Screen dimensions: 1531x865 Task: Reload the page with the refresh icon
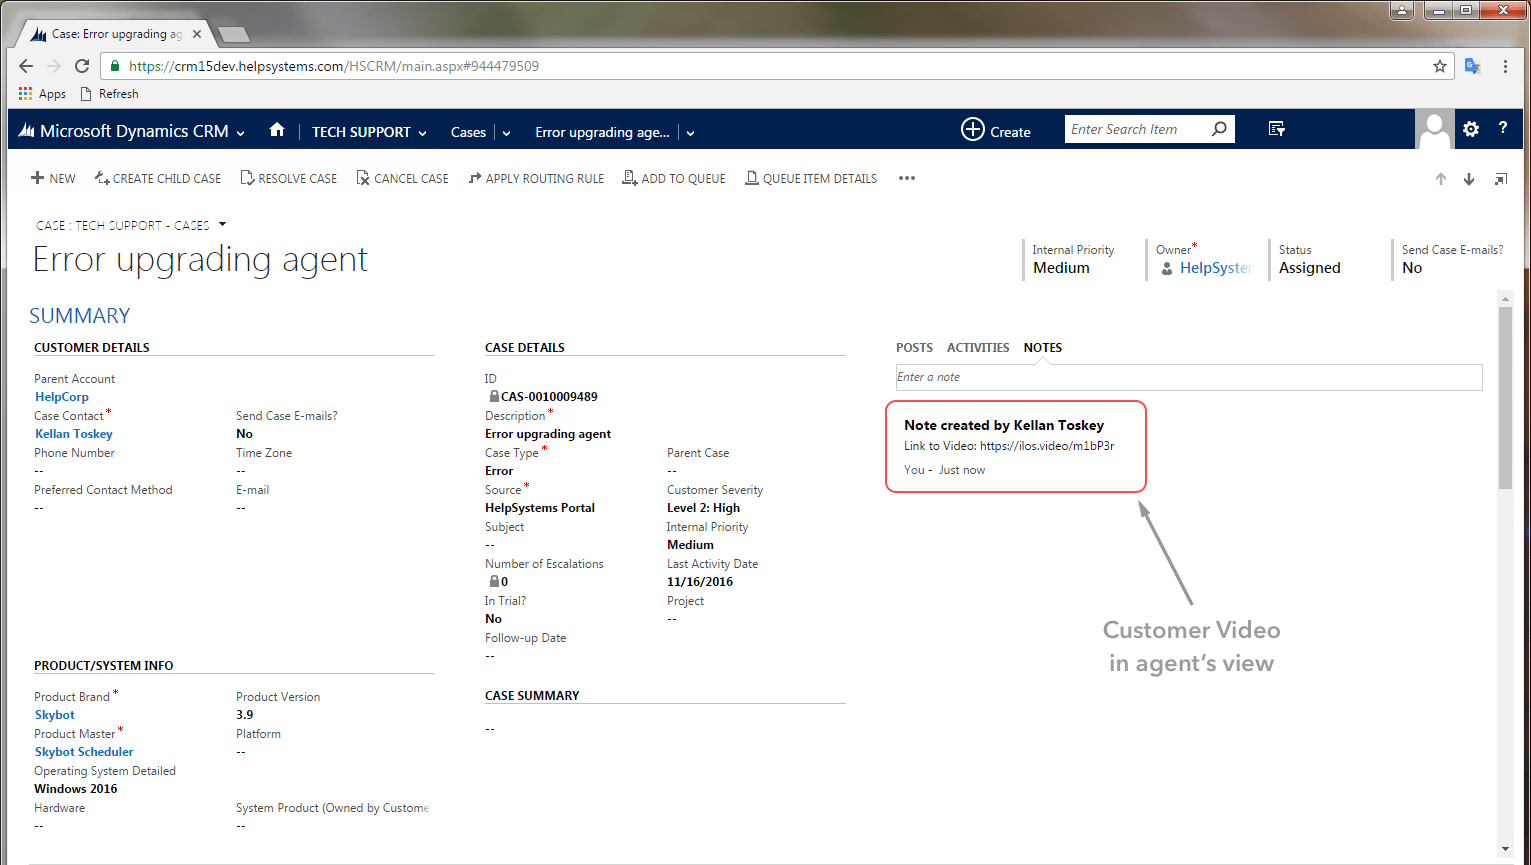(82, 66)
